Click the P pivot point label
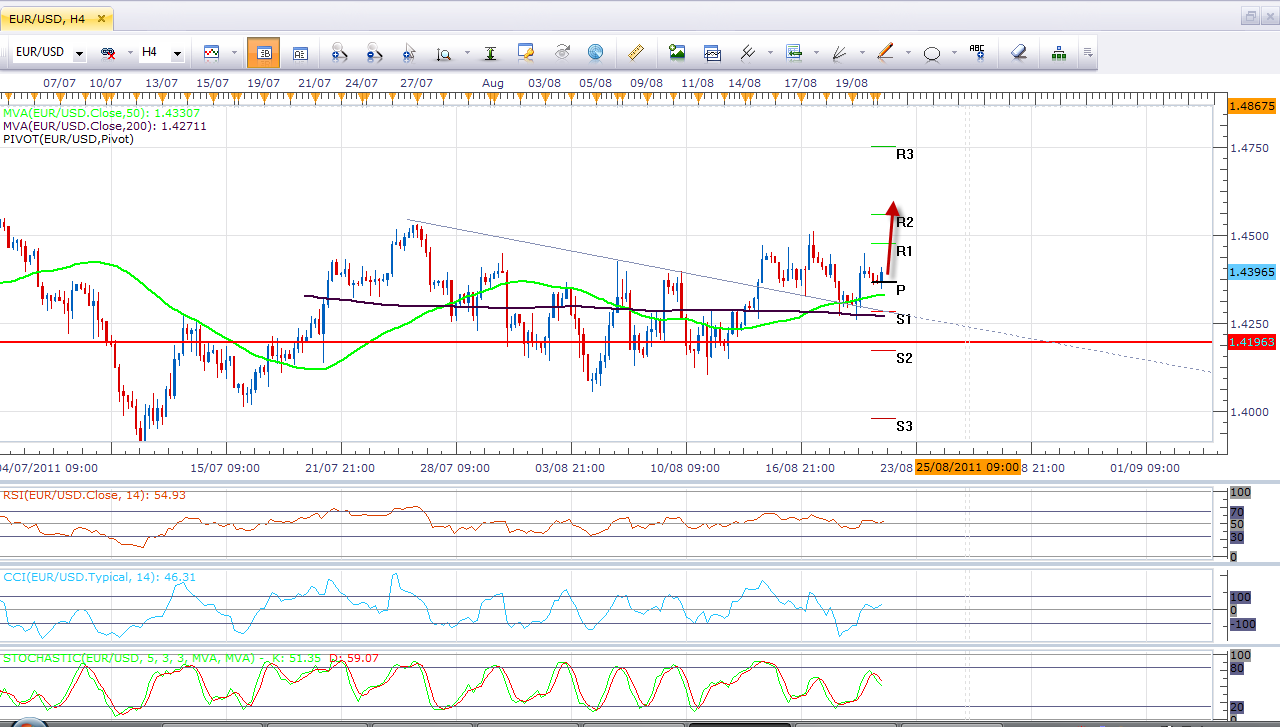The height and width of the screenshot is (727, 1280). coord(901,290)
